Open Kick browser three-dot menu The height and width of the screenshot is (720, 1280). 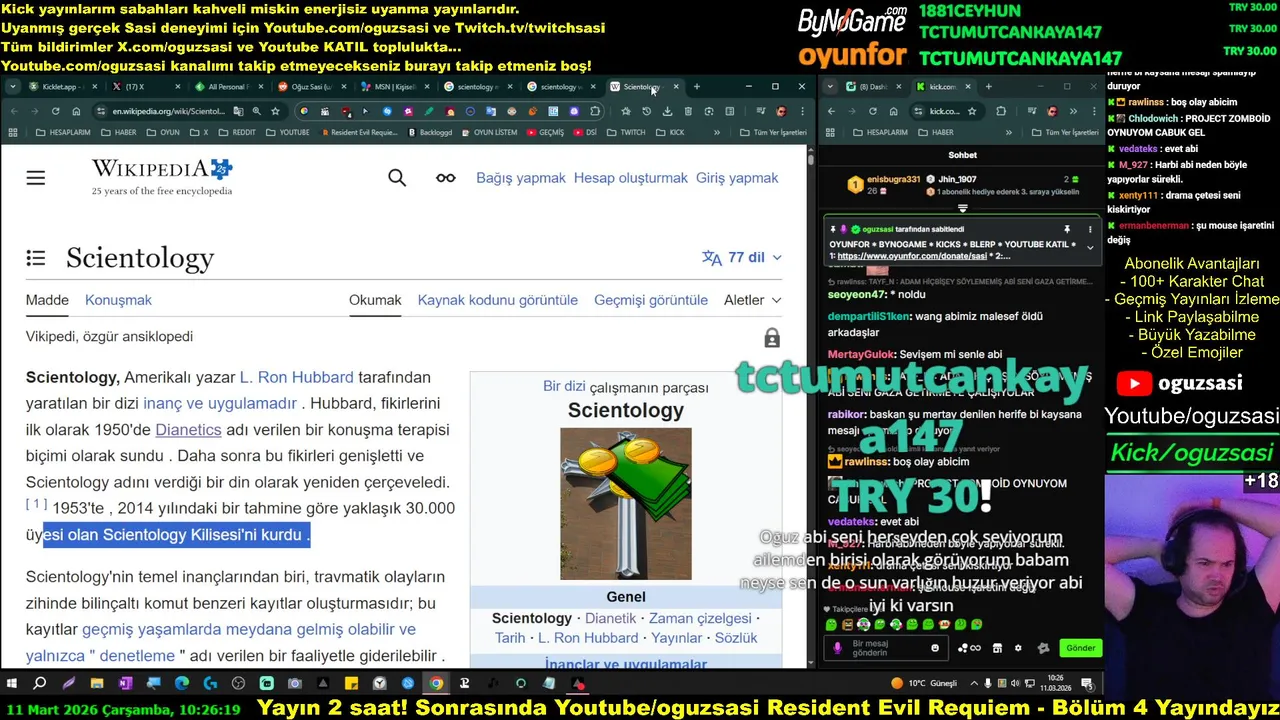[x=1092, y=111]
